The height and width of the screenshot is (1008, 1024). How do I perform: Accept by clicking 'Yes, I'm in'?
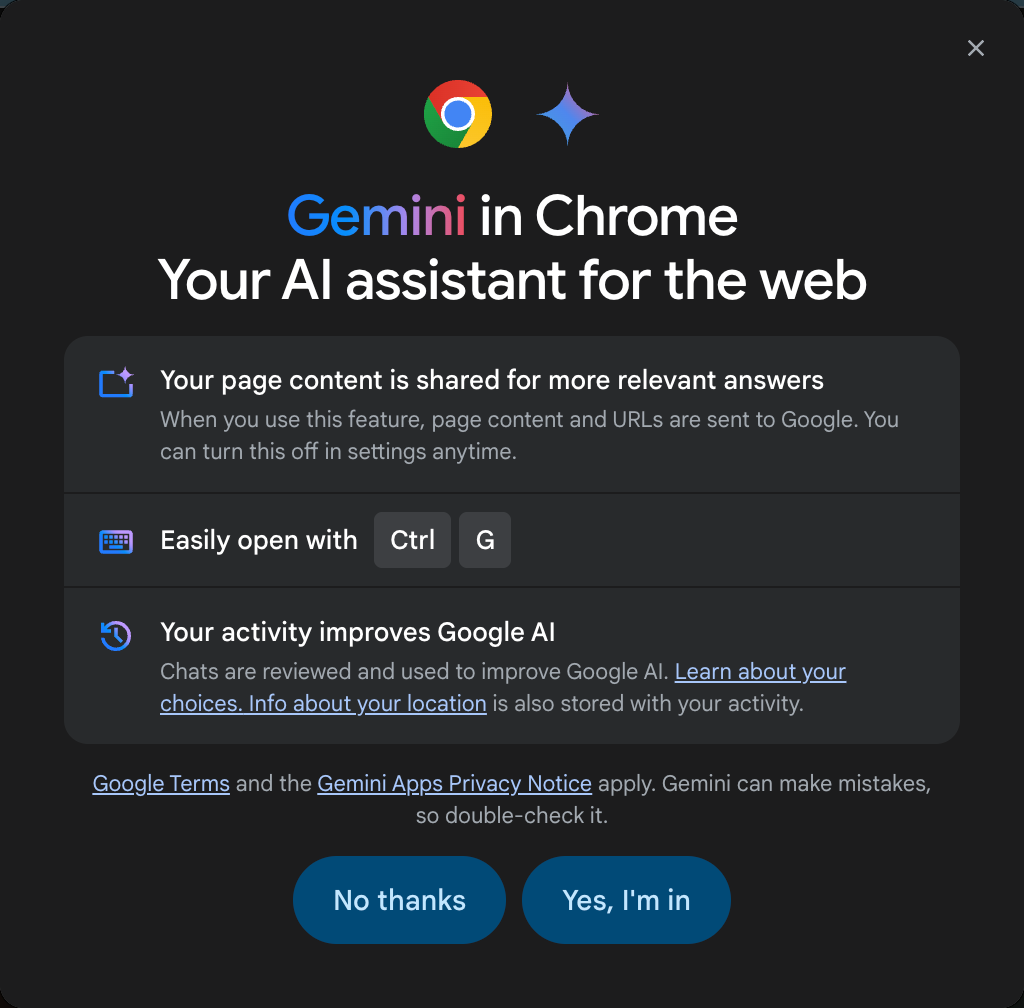click(x=626, y=900)
